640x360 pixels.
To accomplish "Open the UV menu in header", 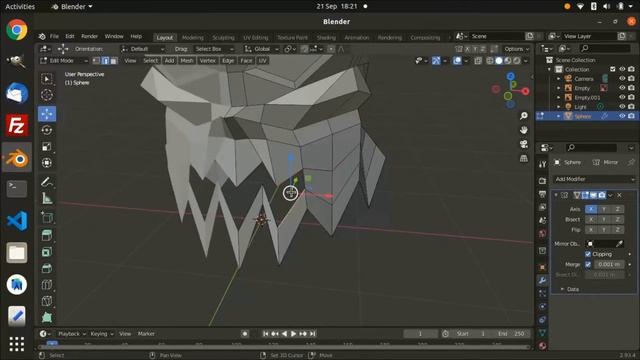I will (x=262, y=61).
